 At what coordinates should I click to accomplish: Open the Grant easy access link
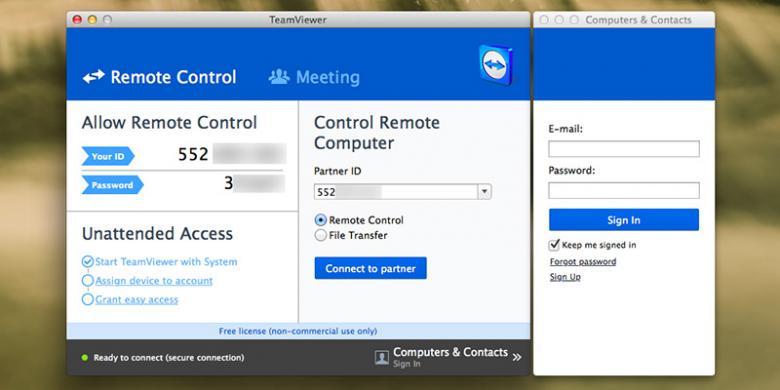(136, 299)
